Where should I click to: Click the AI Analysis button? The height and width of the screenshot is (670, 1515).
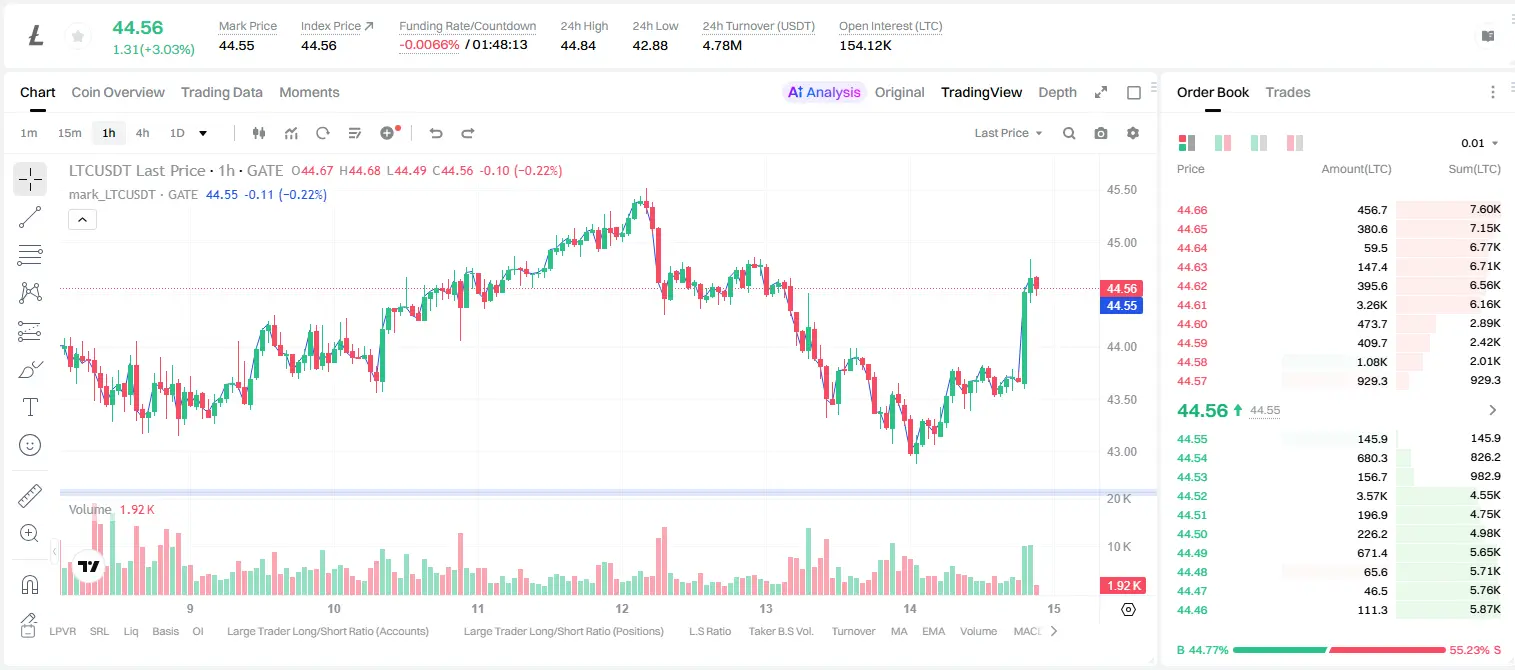824,92
